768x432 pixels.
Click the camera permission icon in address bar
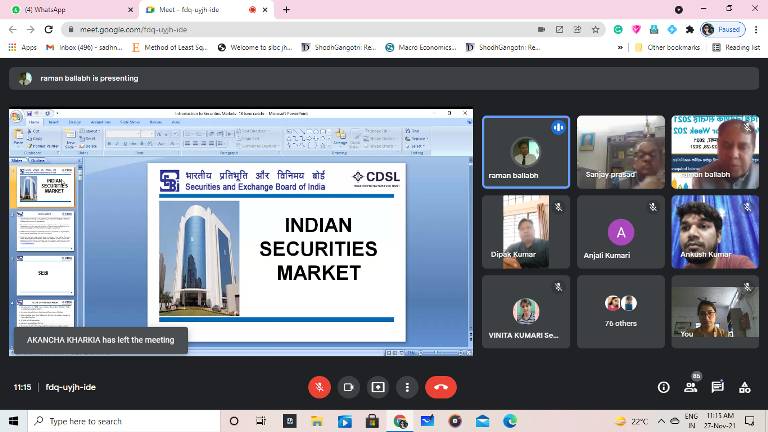point(541,29)
